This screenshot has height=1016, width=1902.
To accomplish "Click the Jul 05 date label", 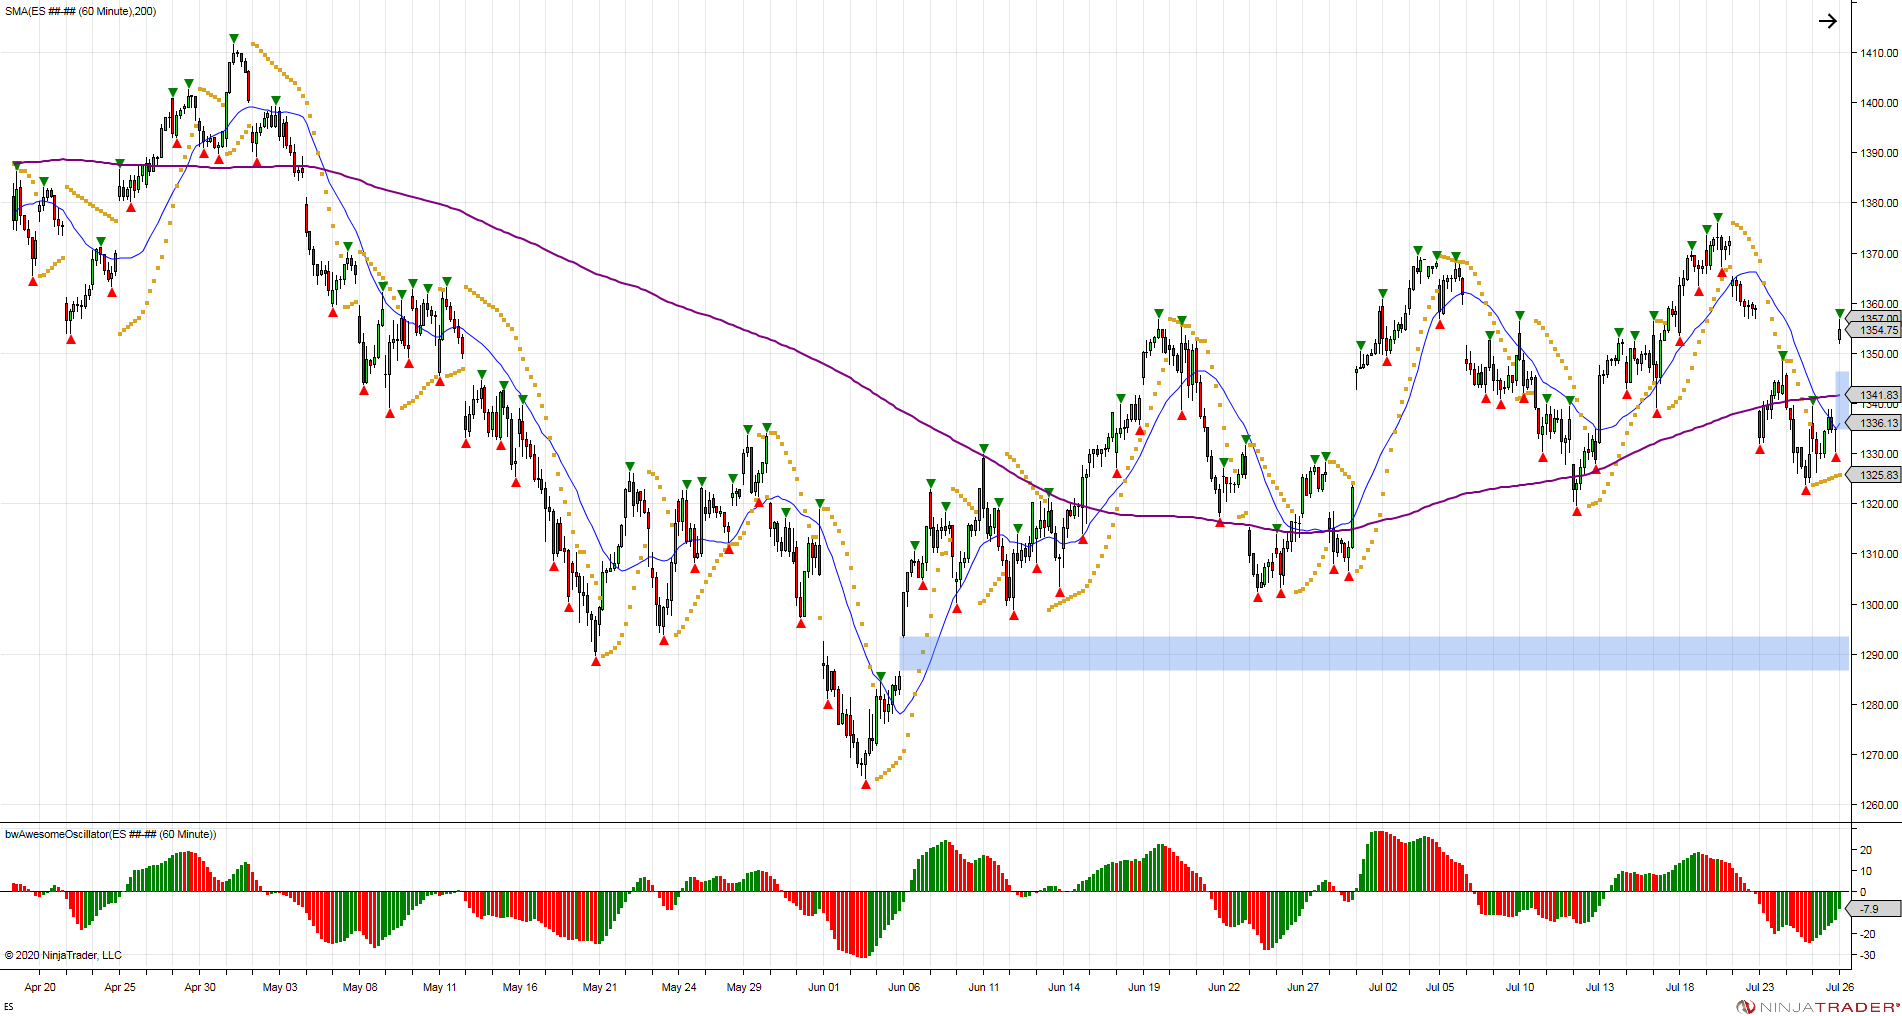I will 1440,987.
